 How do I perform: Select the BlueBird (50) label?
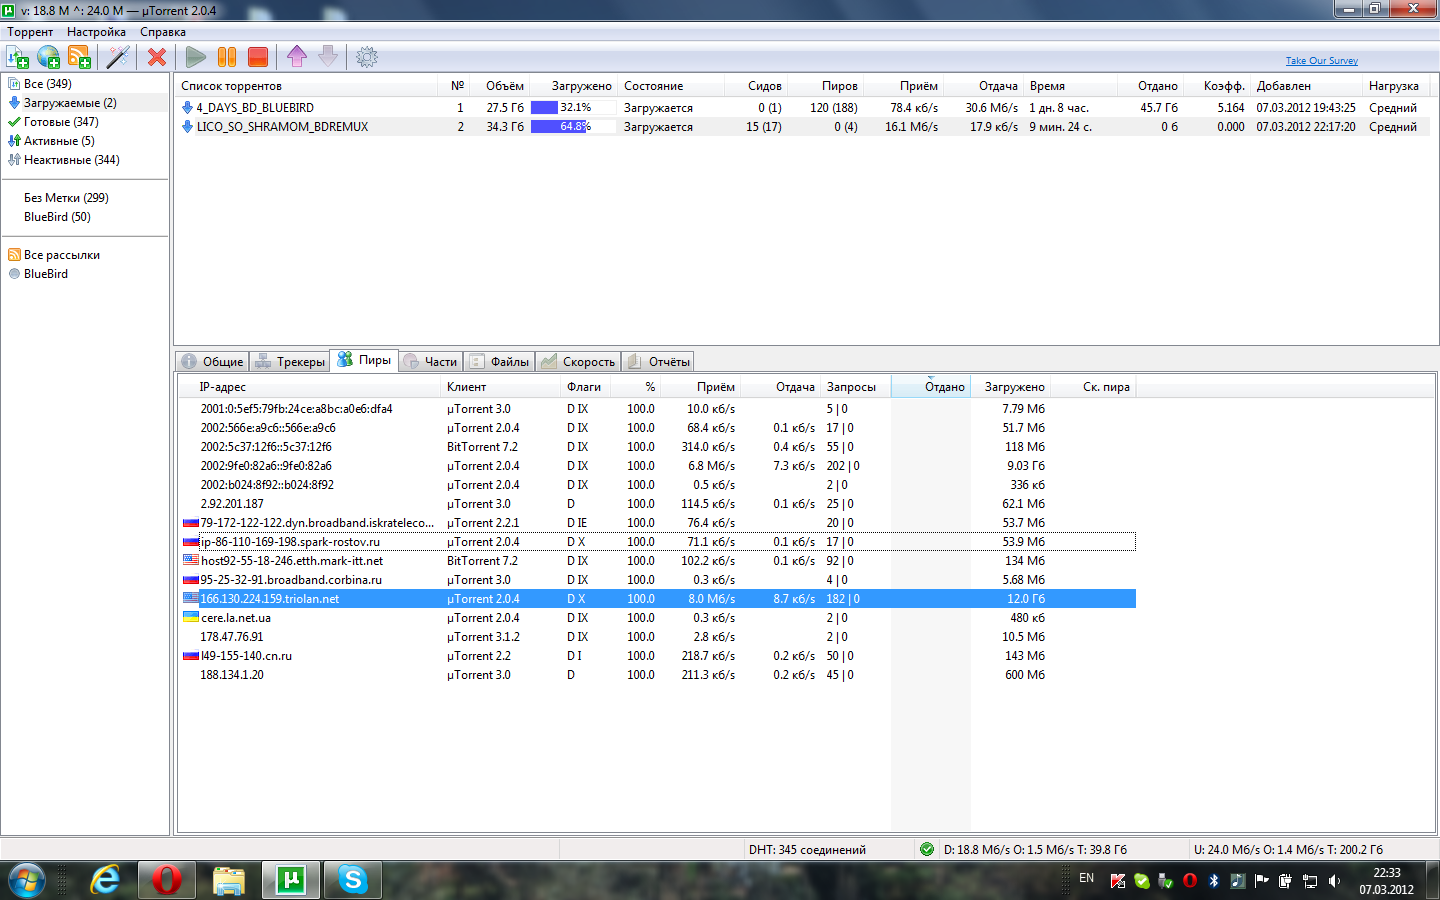(57, 217)
